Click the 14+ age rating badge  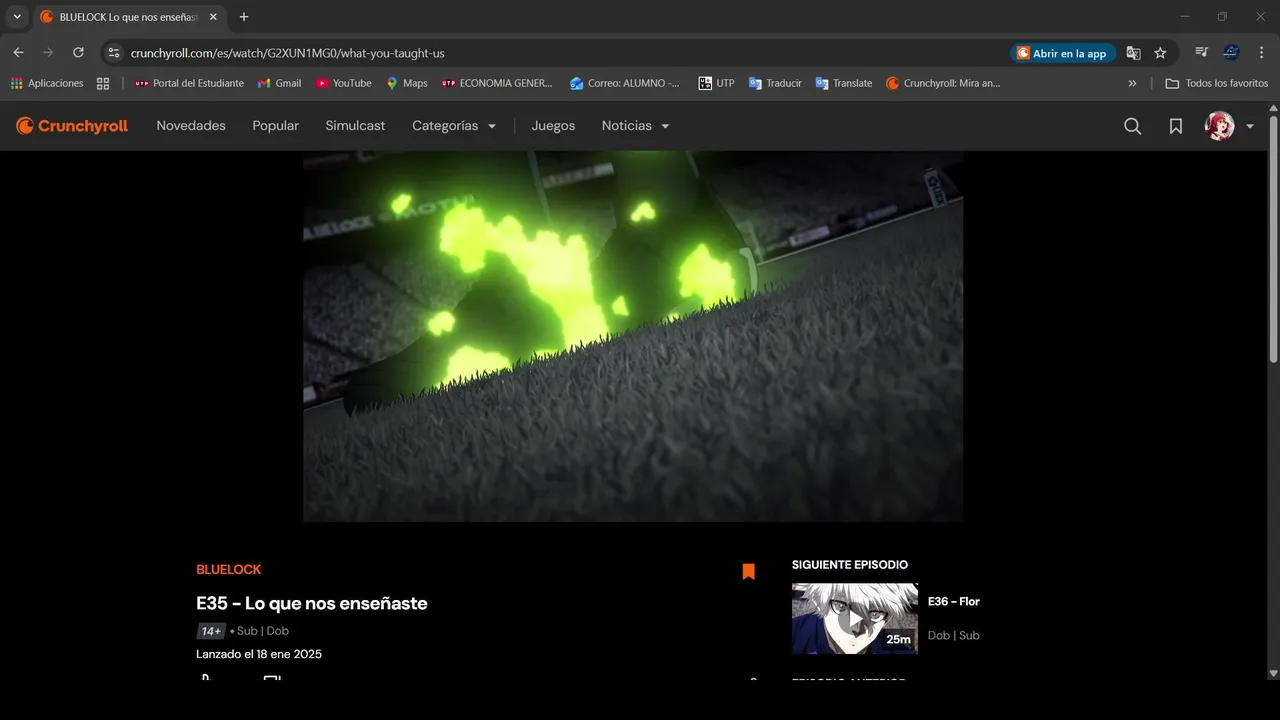tap(211, 631)
